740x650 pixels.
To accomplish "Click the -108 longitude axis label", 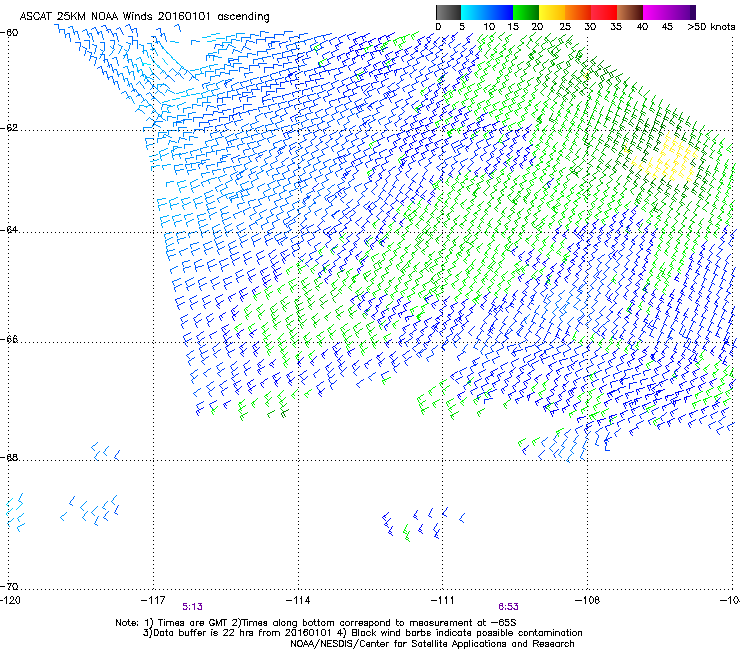I will (x=588, y=600).
